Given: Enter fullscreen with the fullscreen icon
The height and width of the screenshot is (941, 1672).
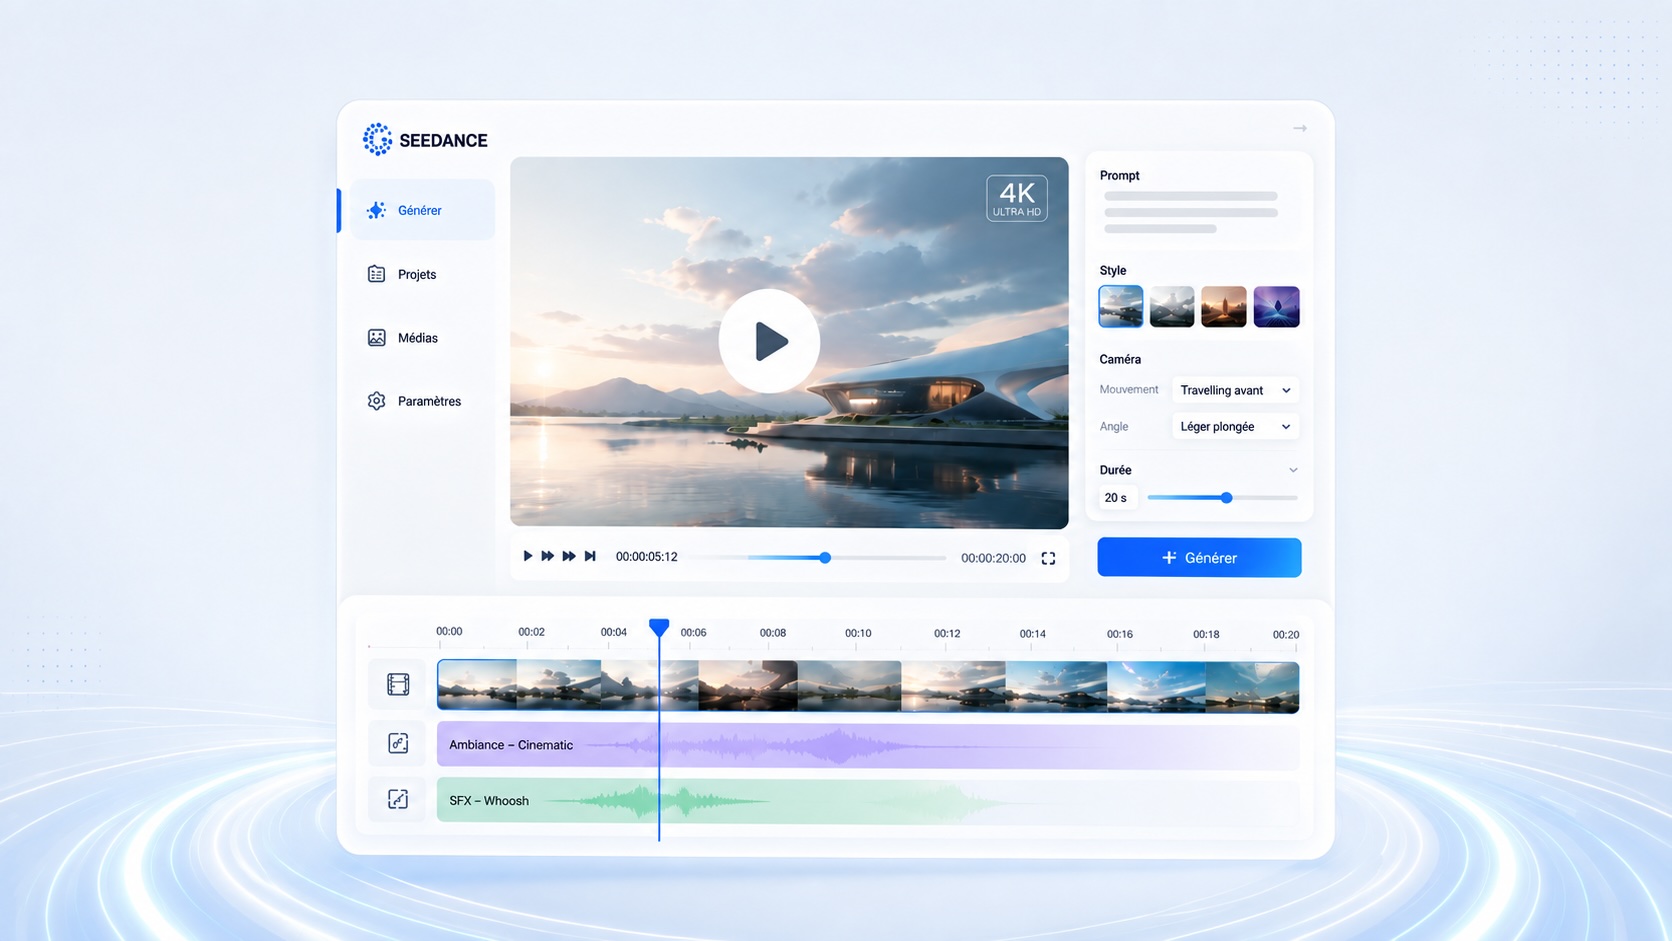Looking at the screenshot, I should (x=1048, y=558).
